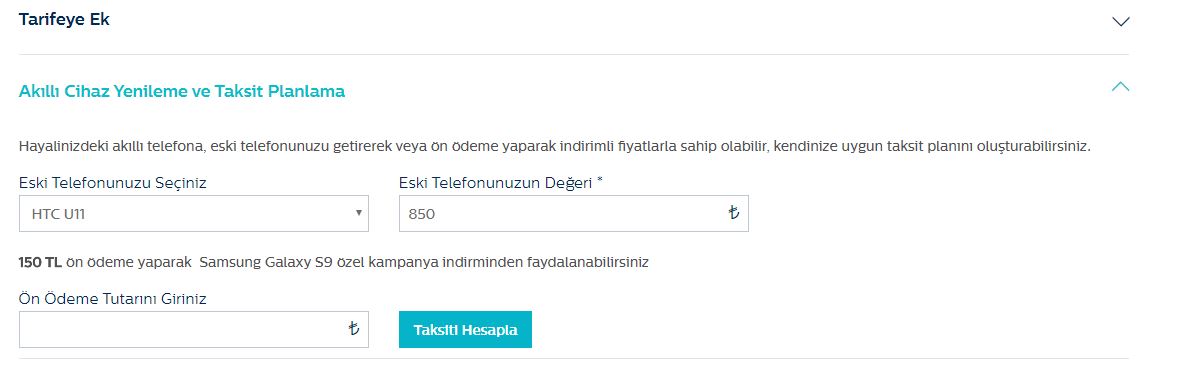Viewport: 1199px width, 369px height.
Task: Click the word faydalanabilirsiniz in campaign notice
Action: click(x=587, y=262)
